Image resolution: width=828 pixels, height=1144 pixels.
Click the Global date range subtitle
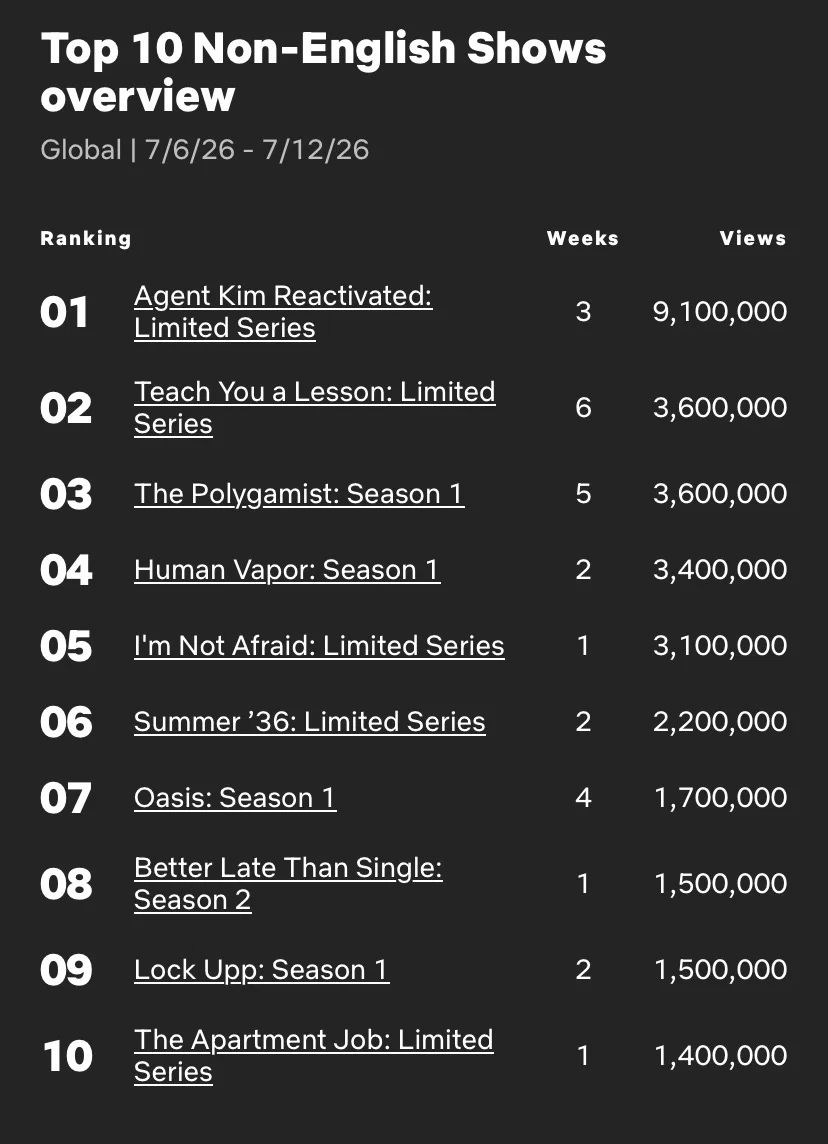(205, 150)
